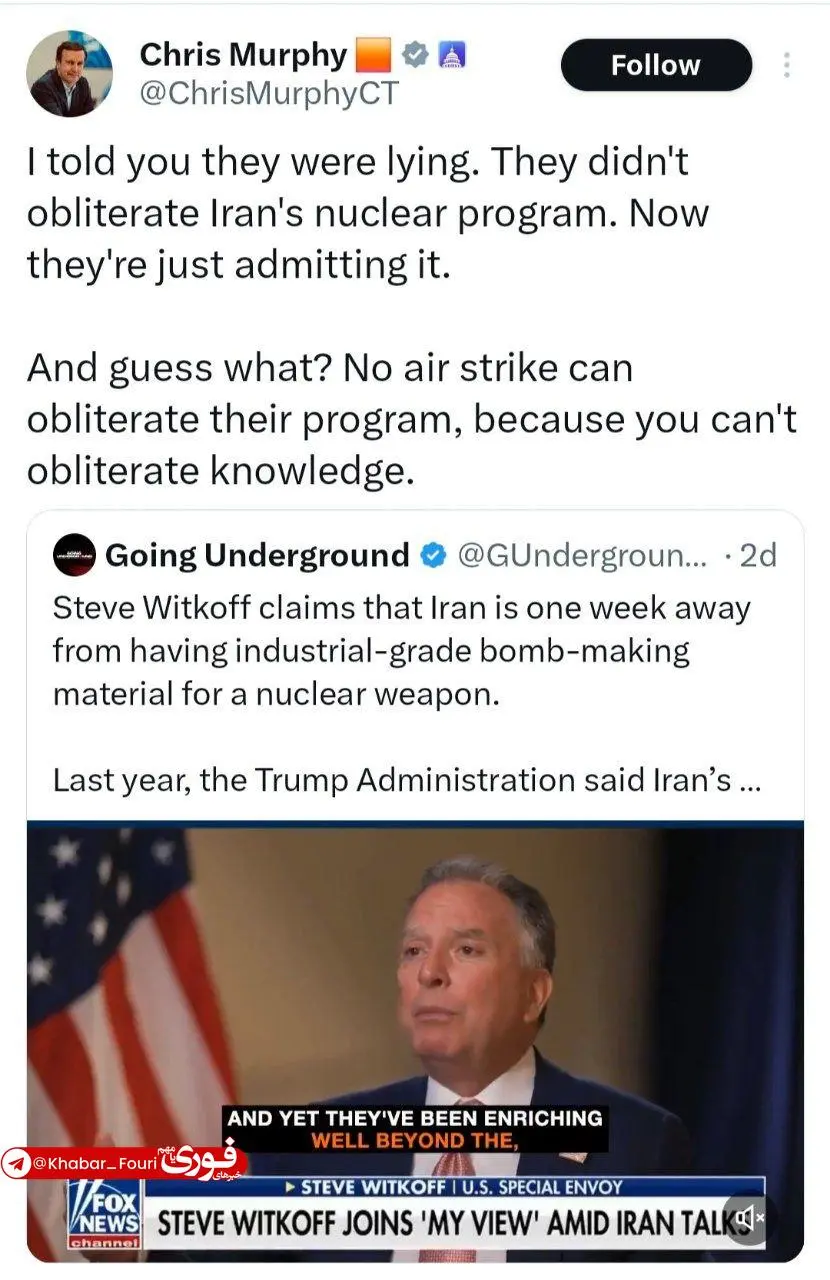This screenshot has width=830, height=1280.
Task: Click Chris Murphy's gray verified checkmark
Action: 413,56
